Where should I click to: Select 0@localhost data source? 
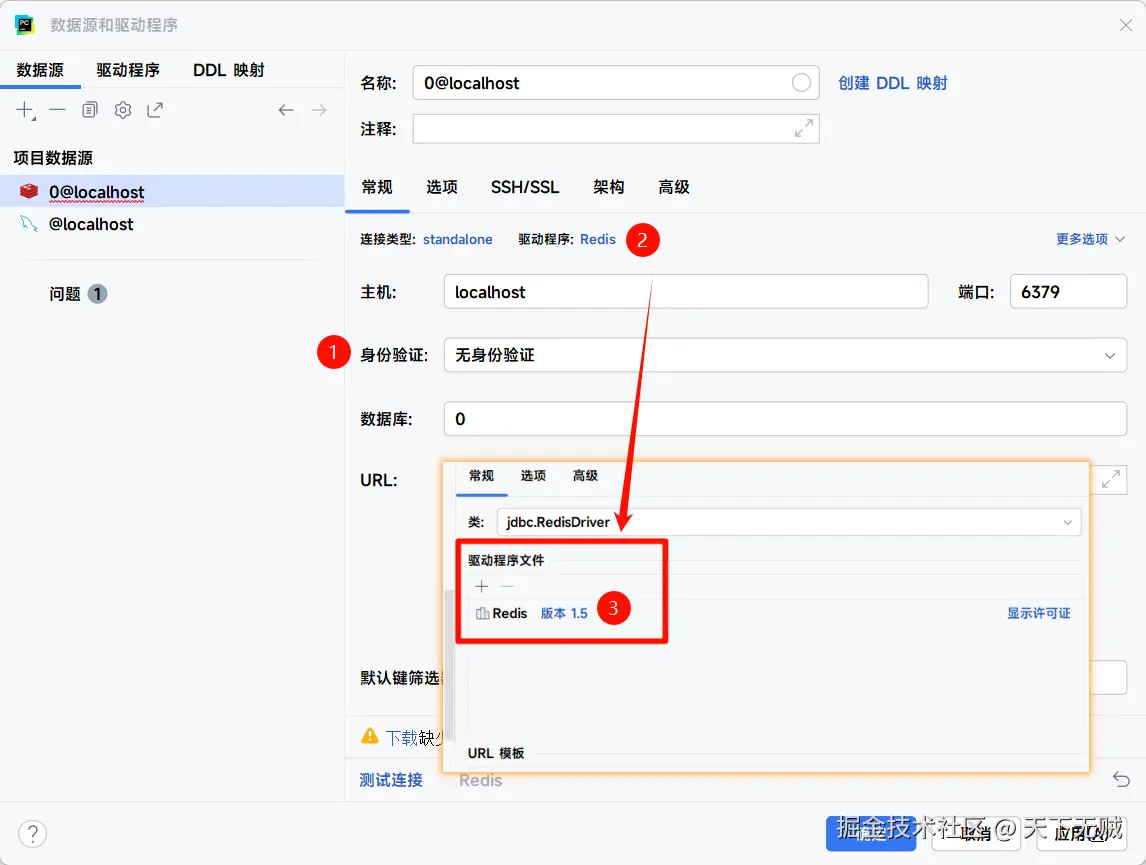[172, 191]
